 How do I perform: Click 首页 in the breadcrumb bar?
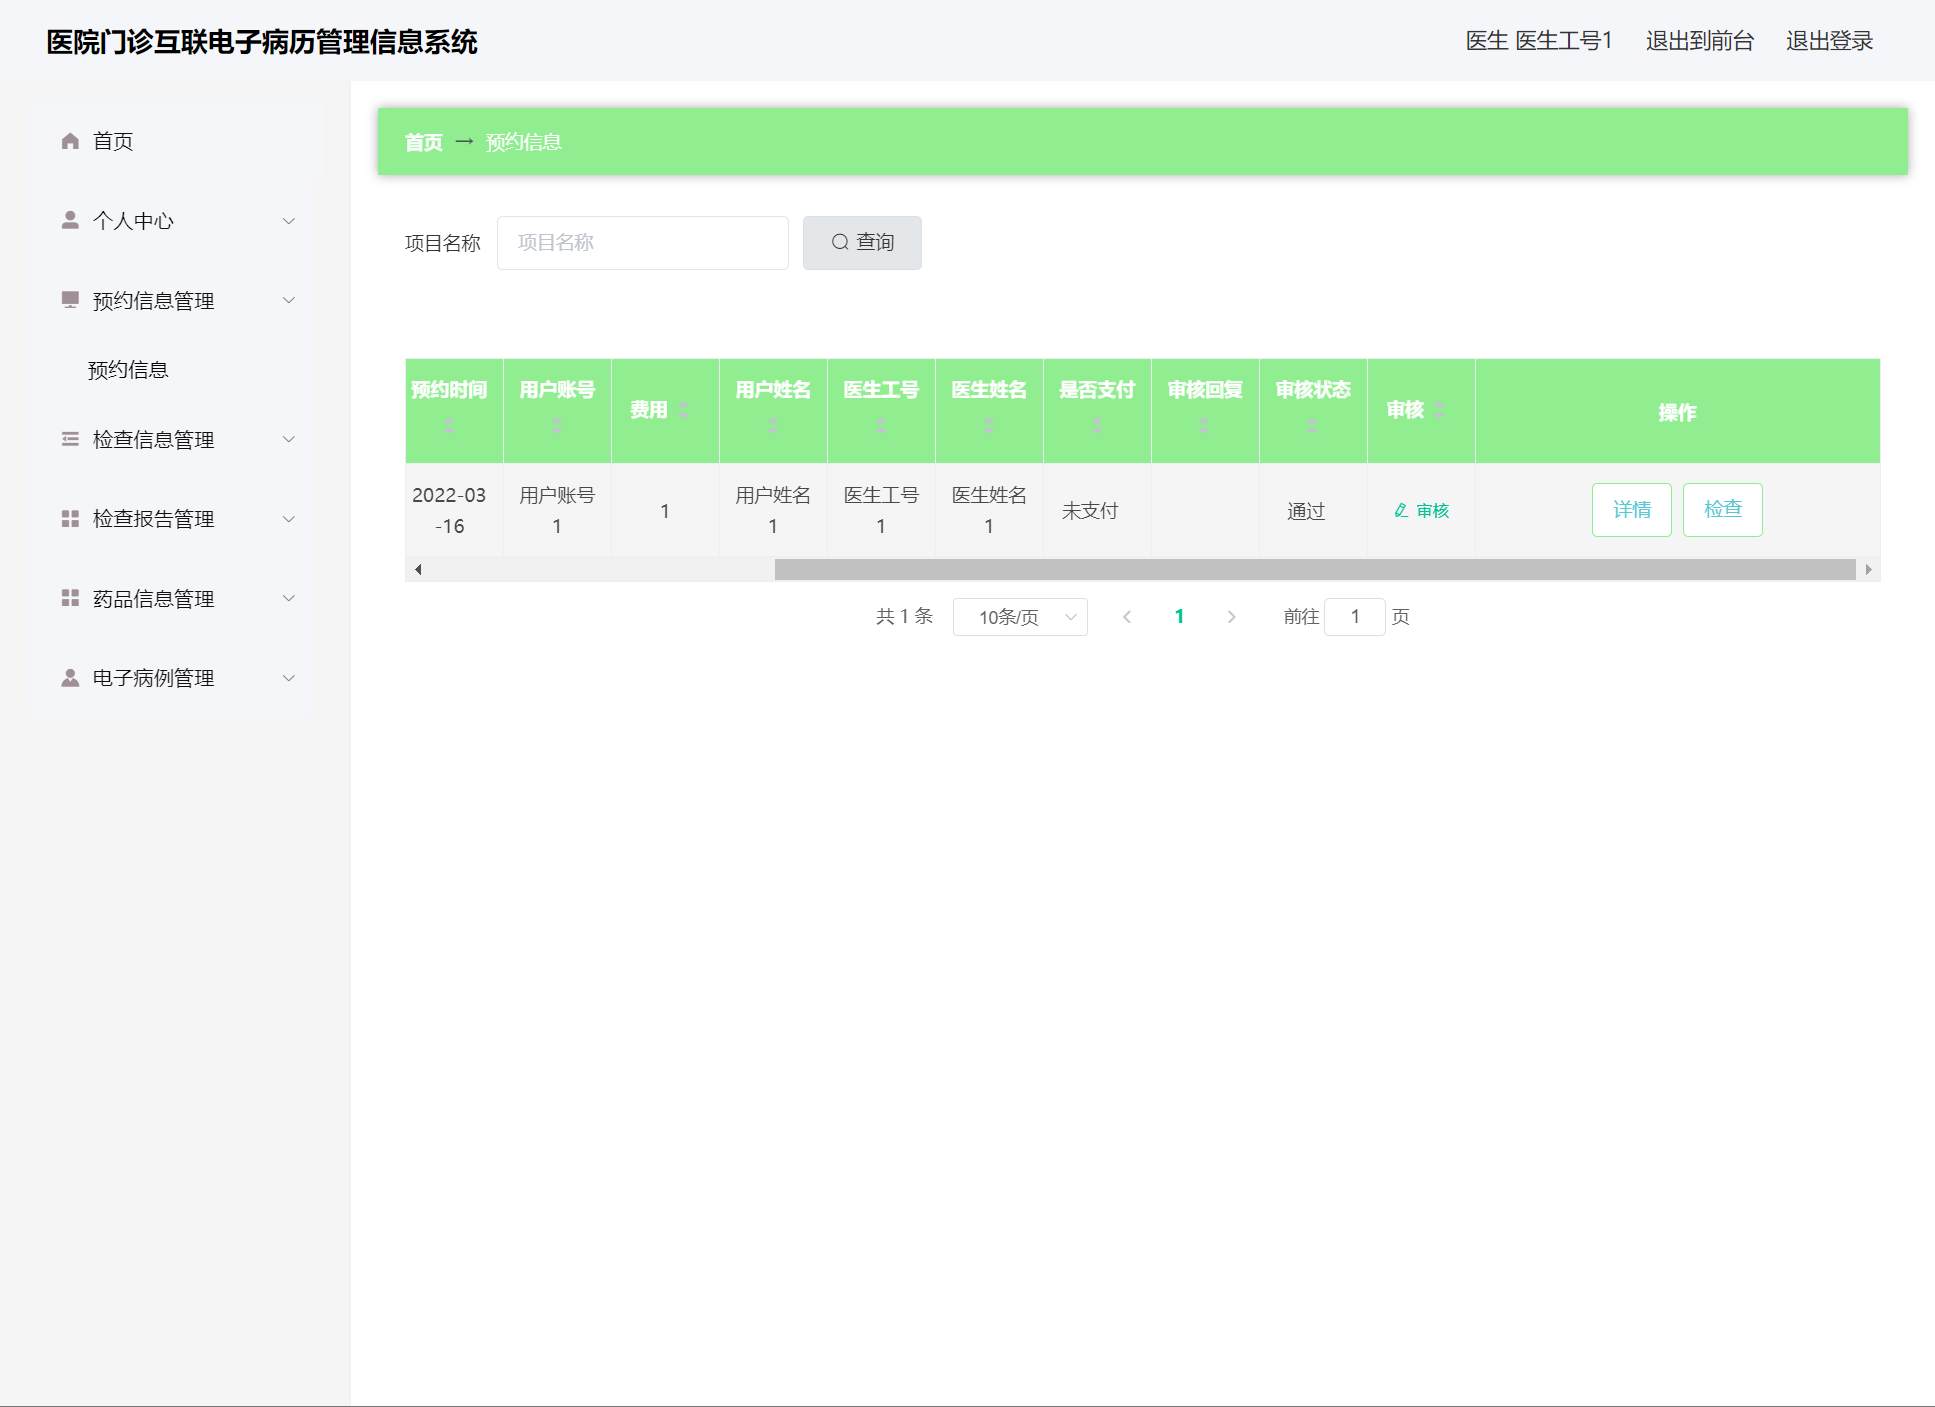point(423,142)
